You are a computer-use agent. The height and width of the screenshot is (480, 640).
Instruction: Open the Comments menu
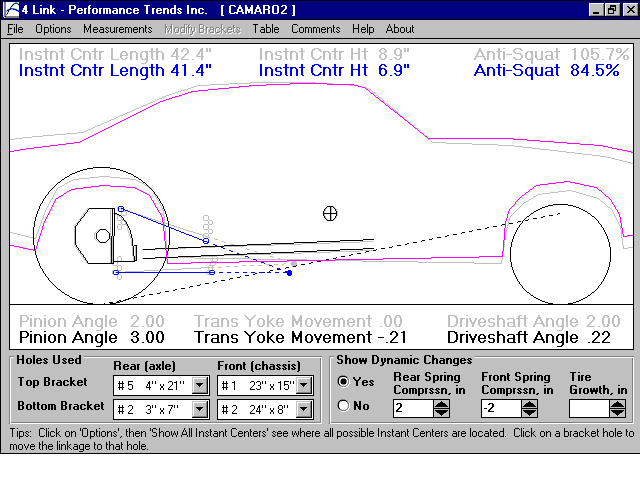point(316,29)
